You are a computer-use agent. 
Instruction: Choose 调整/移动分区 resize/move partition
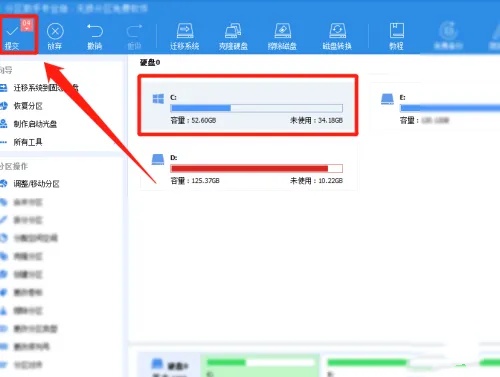30,184
